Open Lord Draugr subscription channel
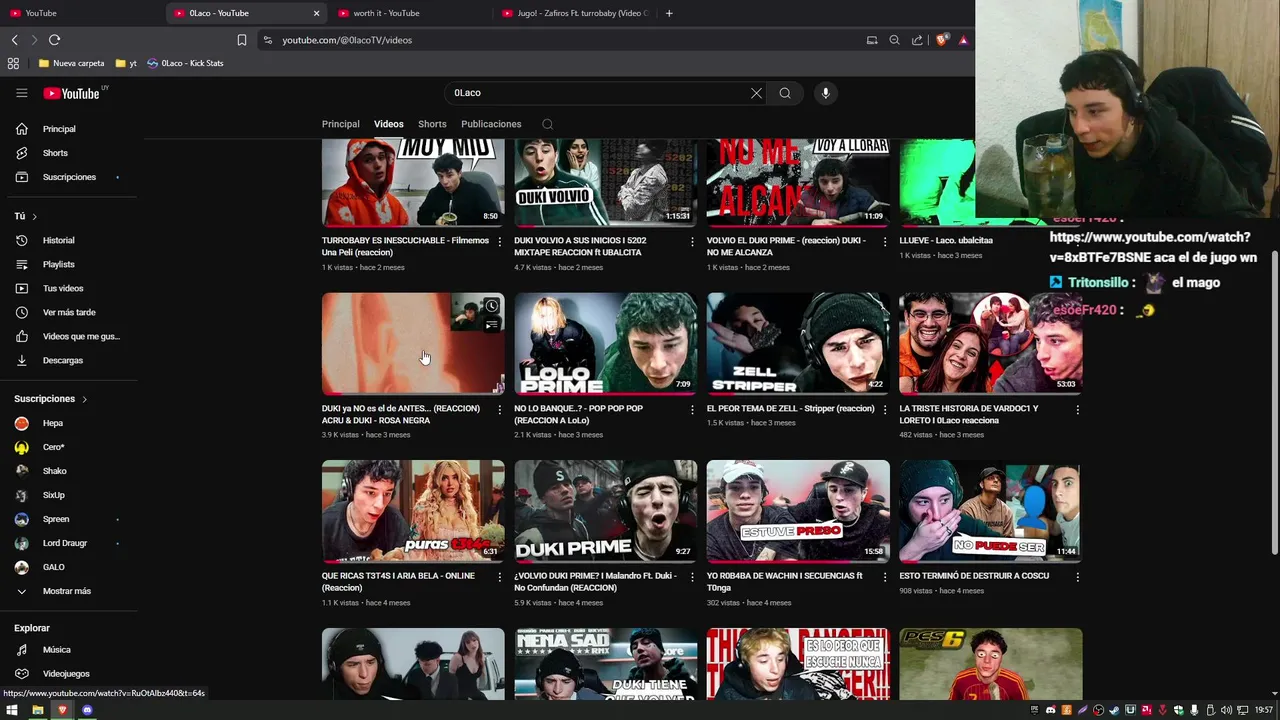Image resolution: width=1280 pixels, height=720 pixels. pos(64,543)
